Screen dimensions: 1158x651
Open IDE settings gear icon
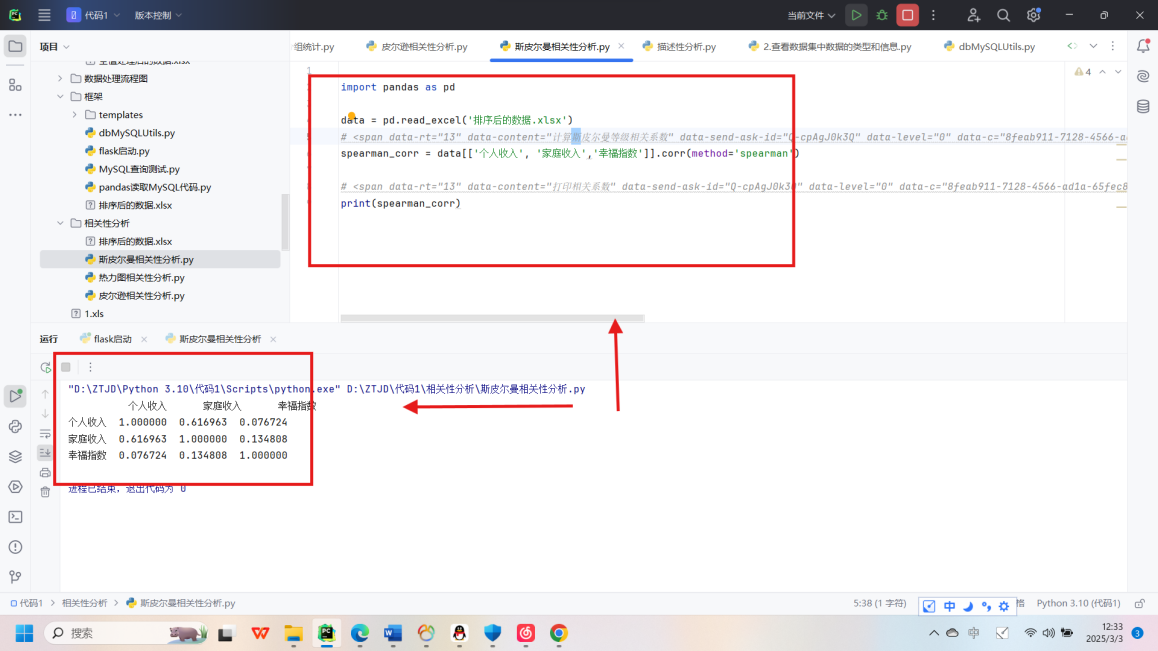1033,15
